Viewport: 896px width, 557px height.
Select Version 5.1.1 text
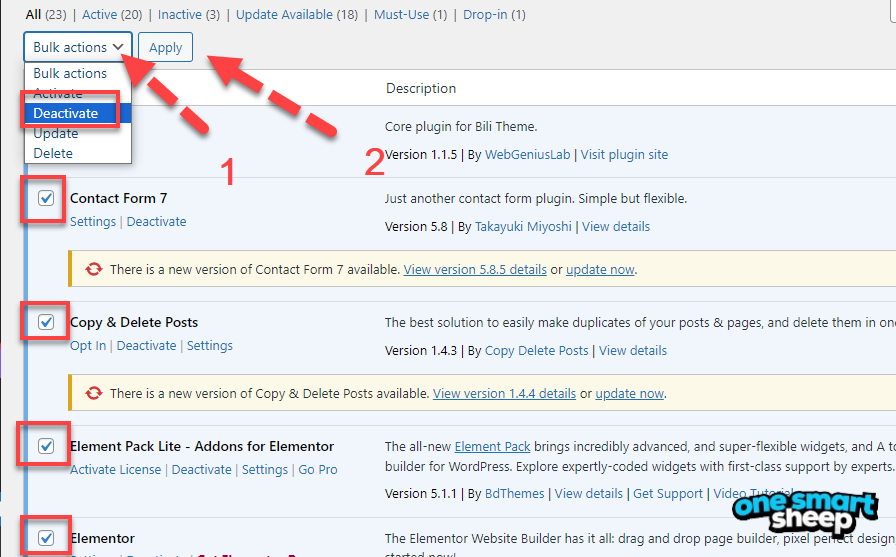pos(421,494)
